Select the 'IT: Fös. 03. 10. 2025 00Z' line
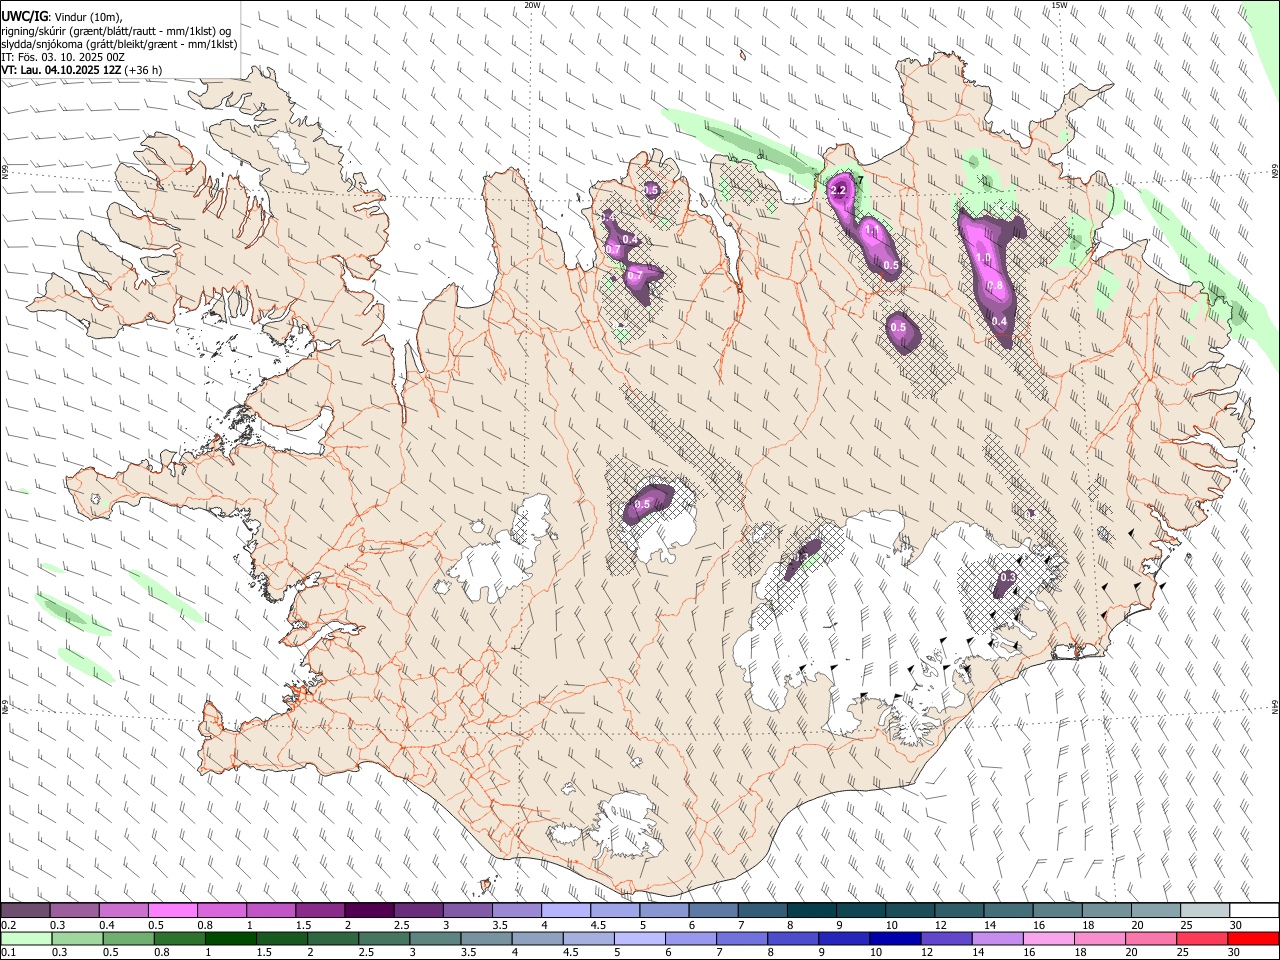This screenshot has width=1280, height=960. tap(63, 57)
